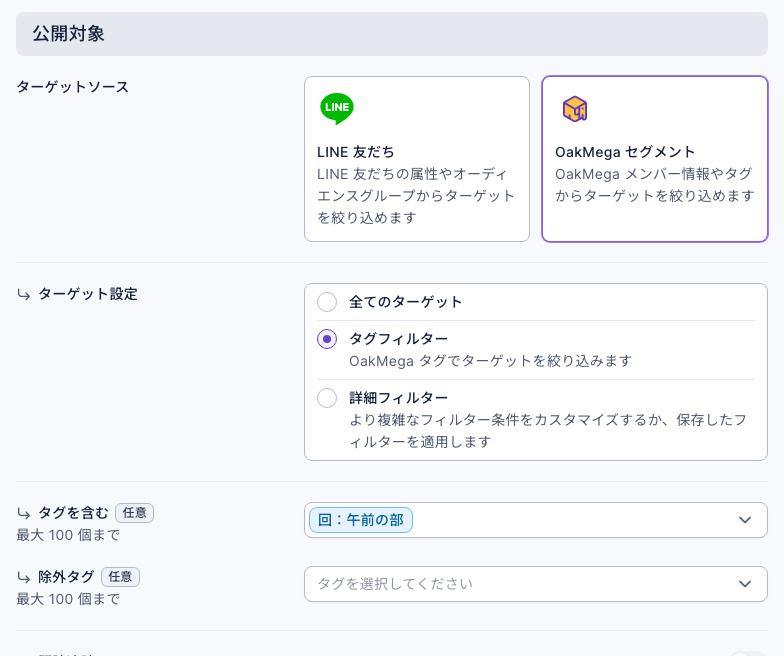Select the OakMega セグメント target source card

(x=654, y=159)
